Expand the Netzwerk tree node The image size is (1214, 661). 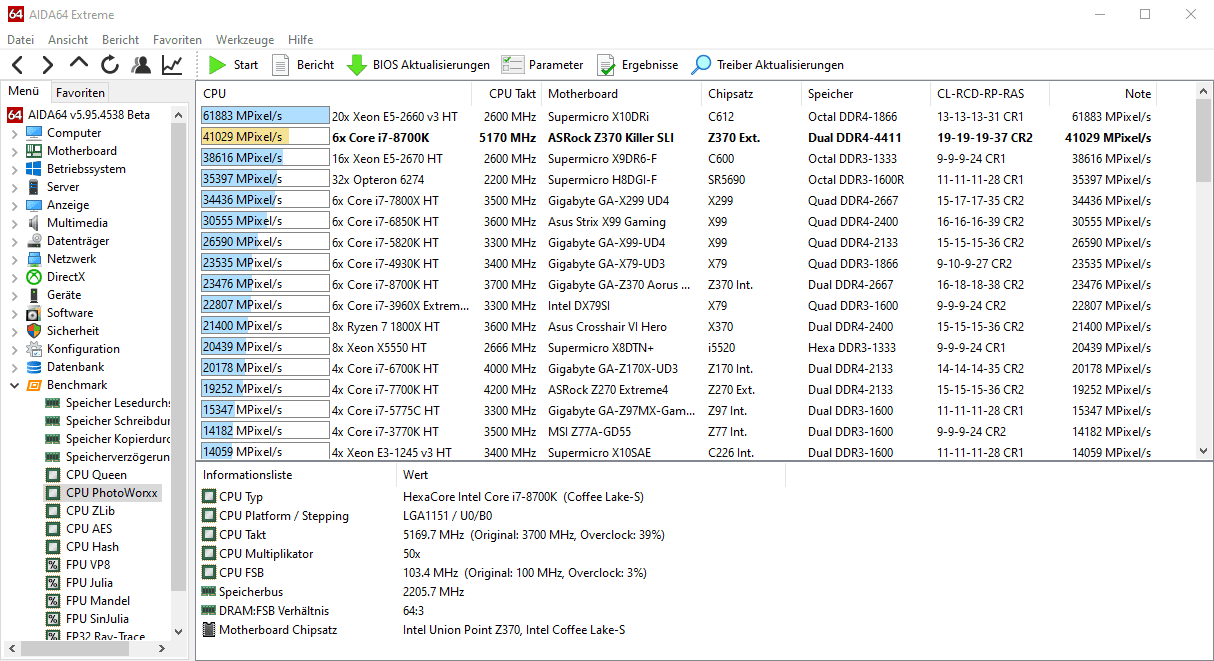[14, 259]
